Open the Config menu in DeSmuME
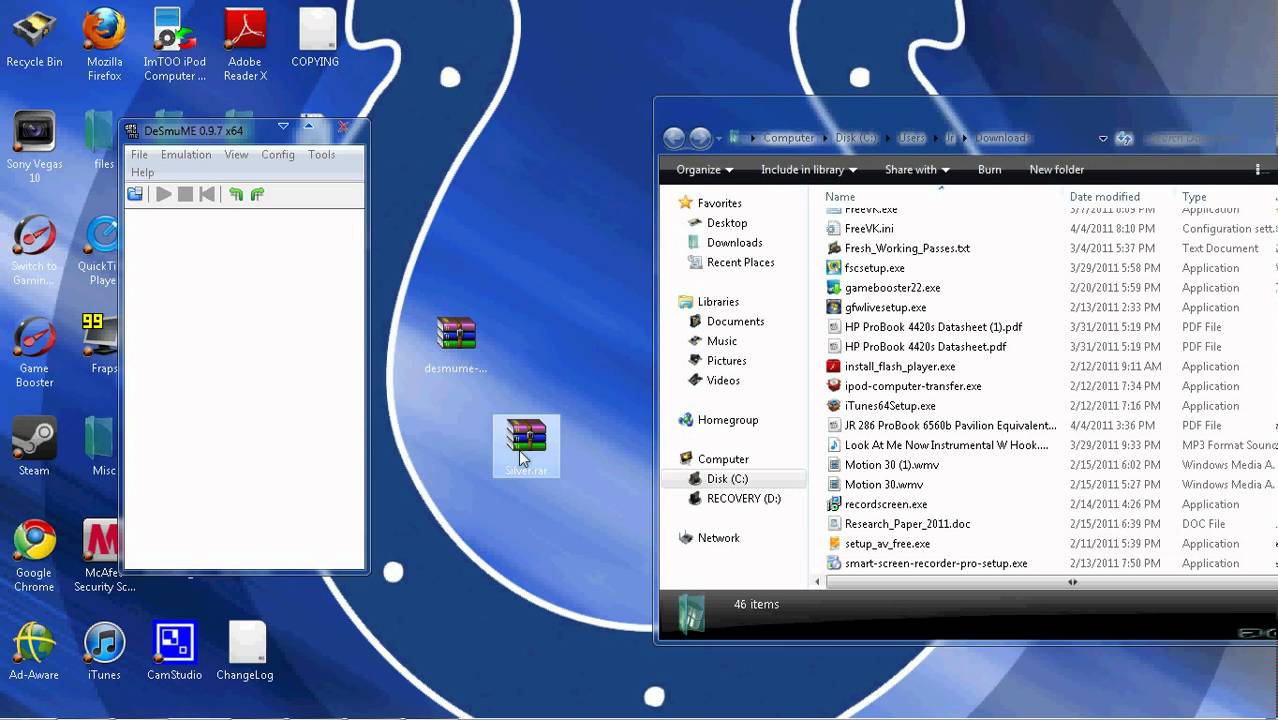Image resolution: width=1278 pixels, height=720 pixels. (278, 155)
